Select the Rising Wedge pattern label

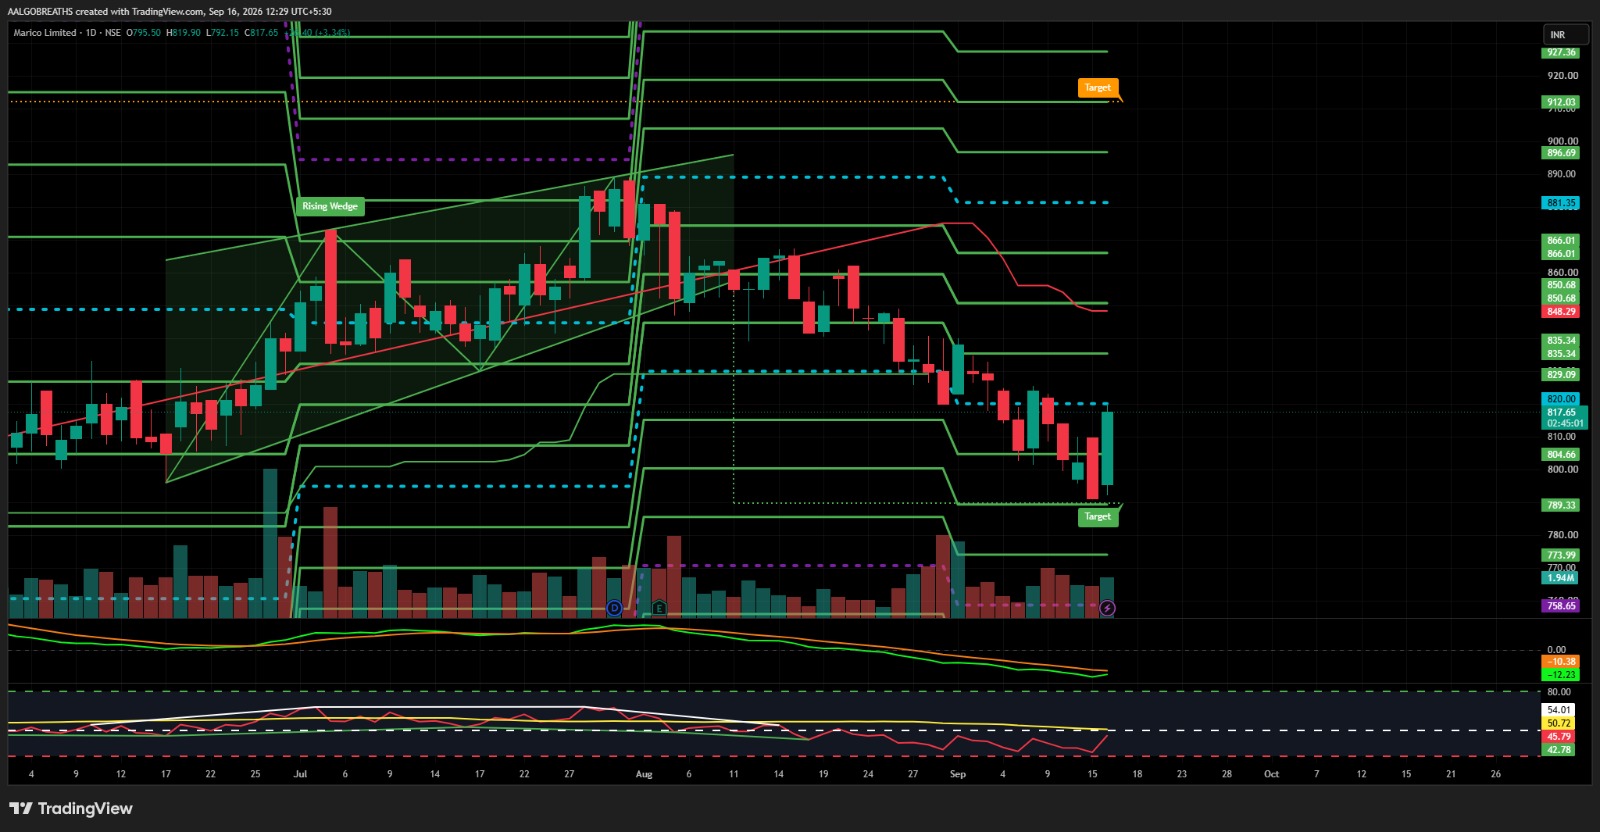point(330,206)
